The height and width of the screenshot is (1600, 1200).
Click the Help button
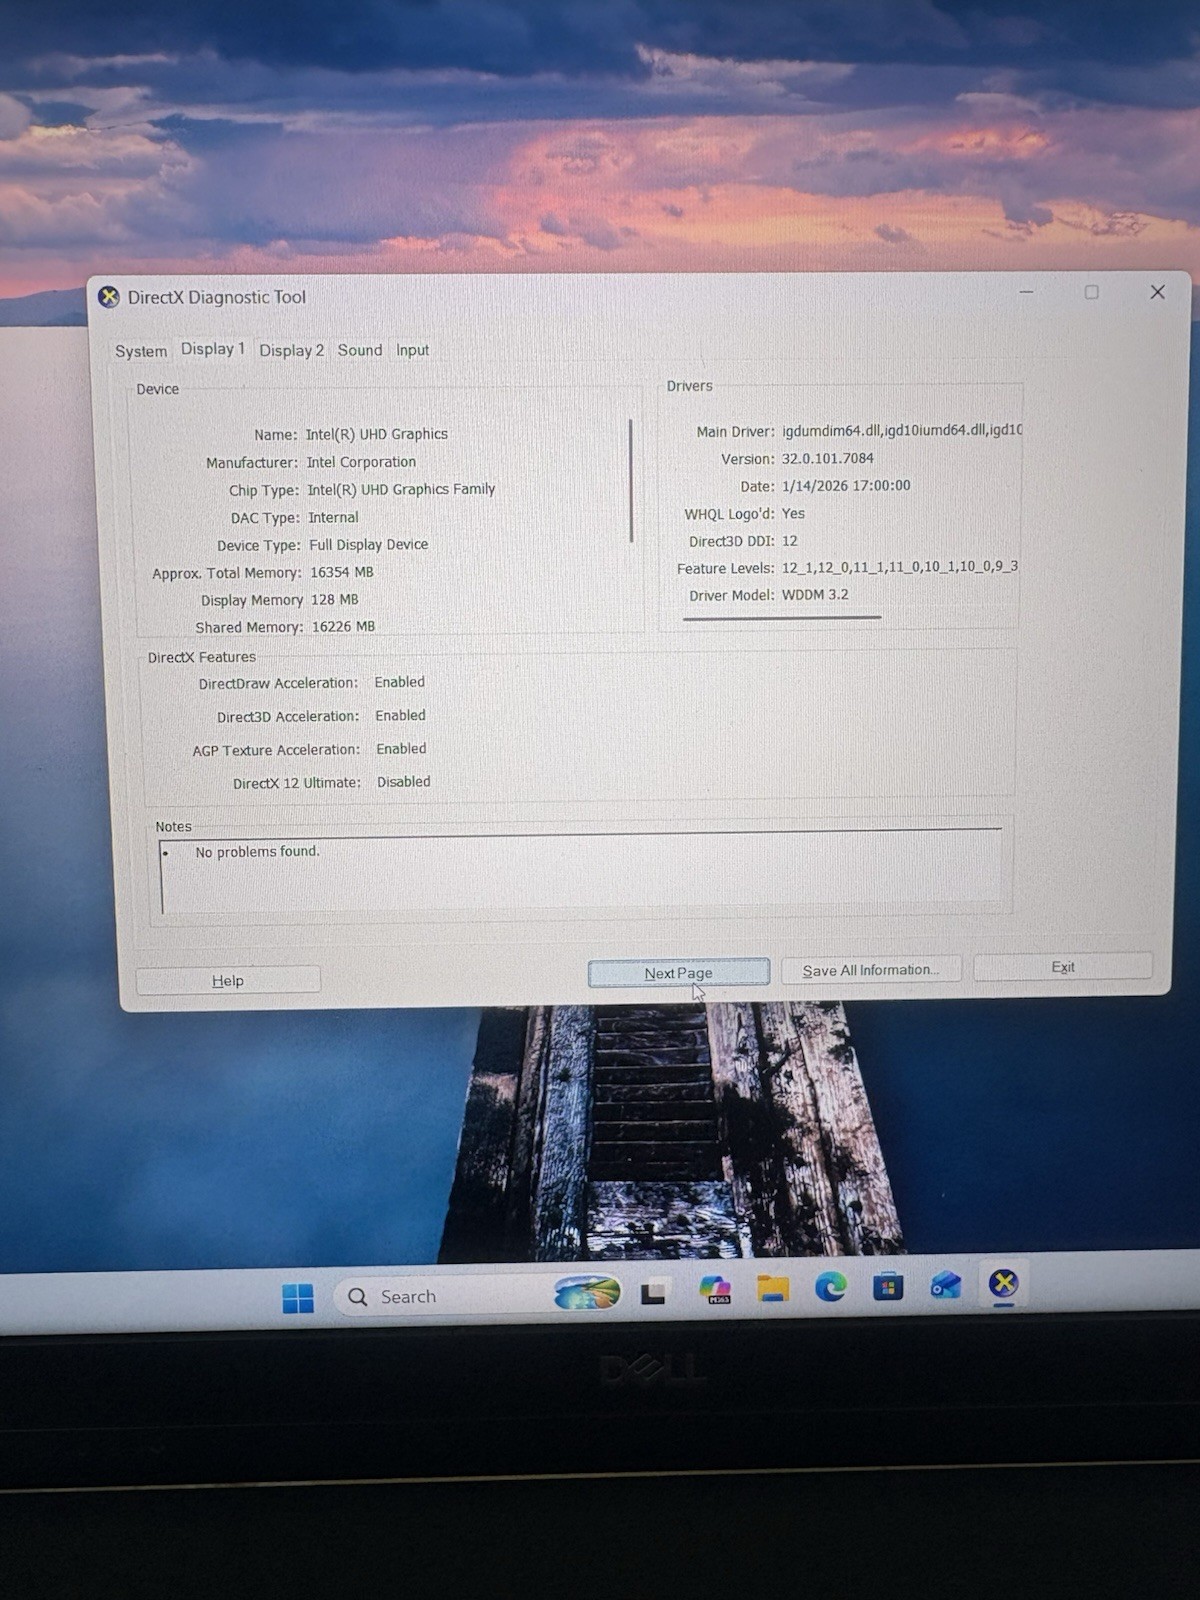(x=228, y=980)
